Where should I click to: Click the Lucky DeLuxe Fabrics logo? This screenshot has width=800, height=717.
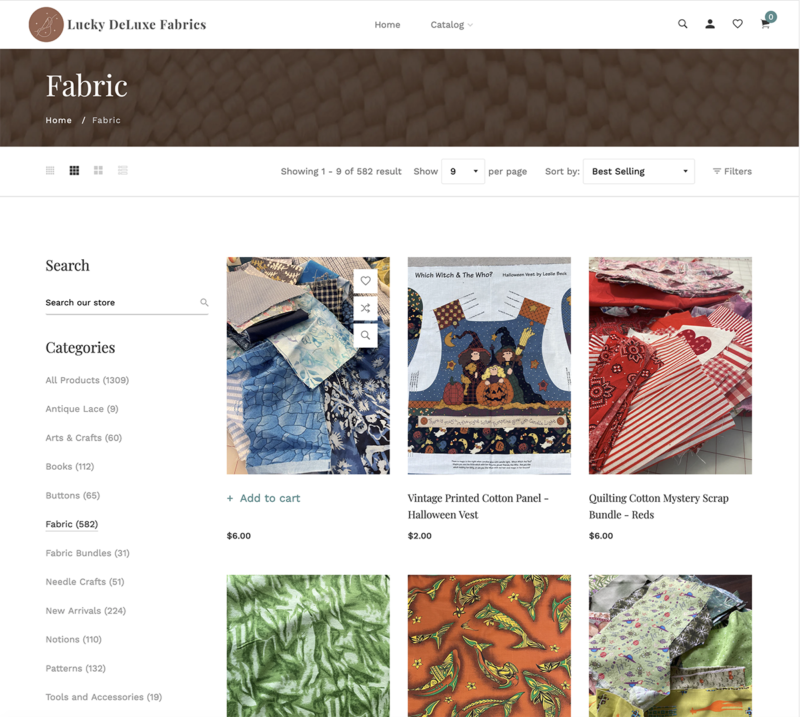(117, 24)
